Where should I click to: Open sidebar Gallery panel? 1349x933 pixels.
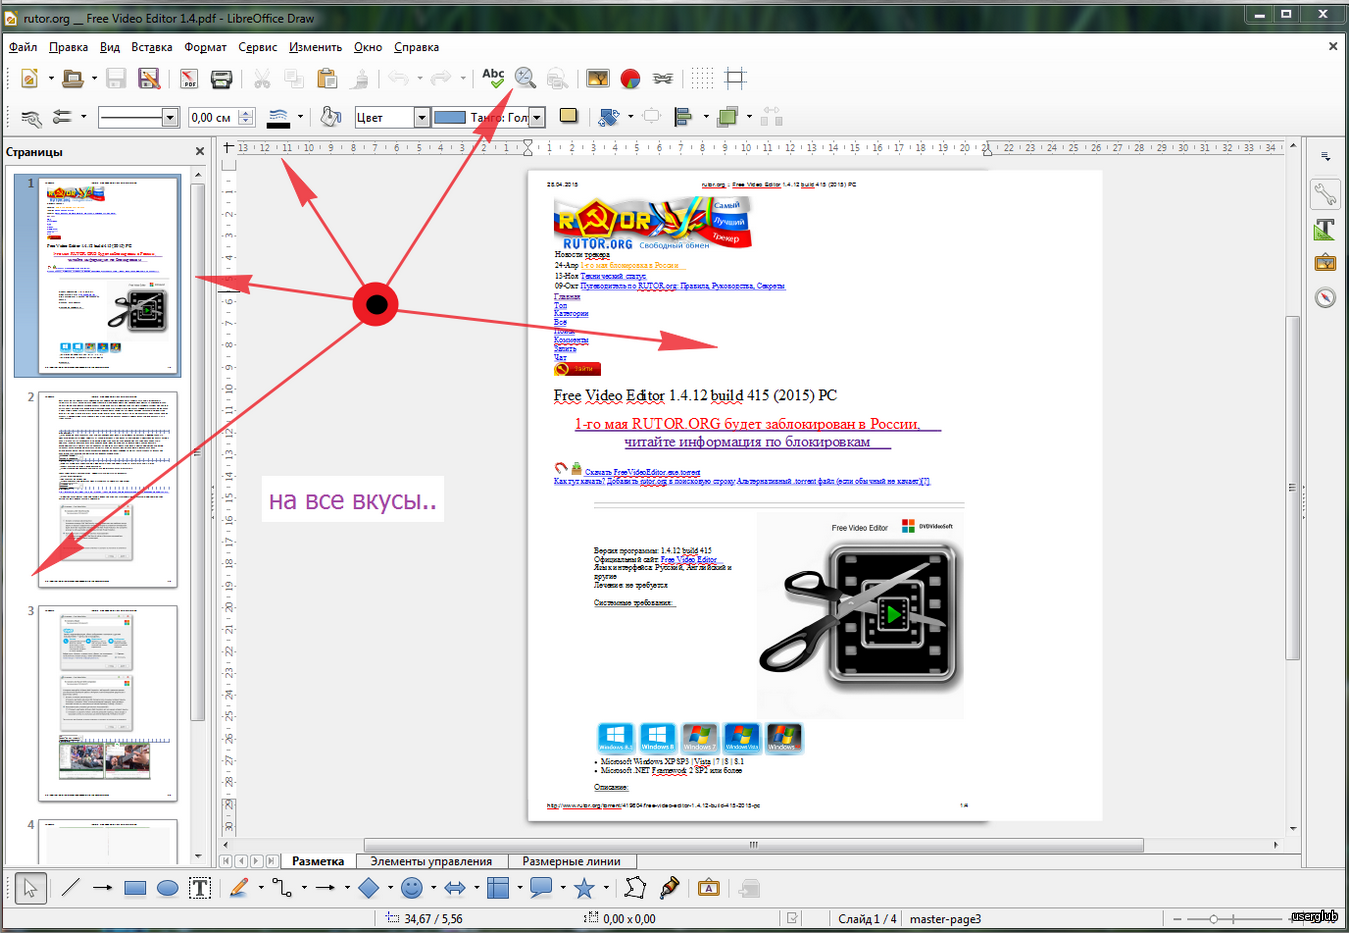[x=1325, y=263]
